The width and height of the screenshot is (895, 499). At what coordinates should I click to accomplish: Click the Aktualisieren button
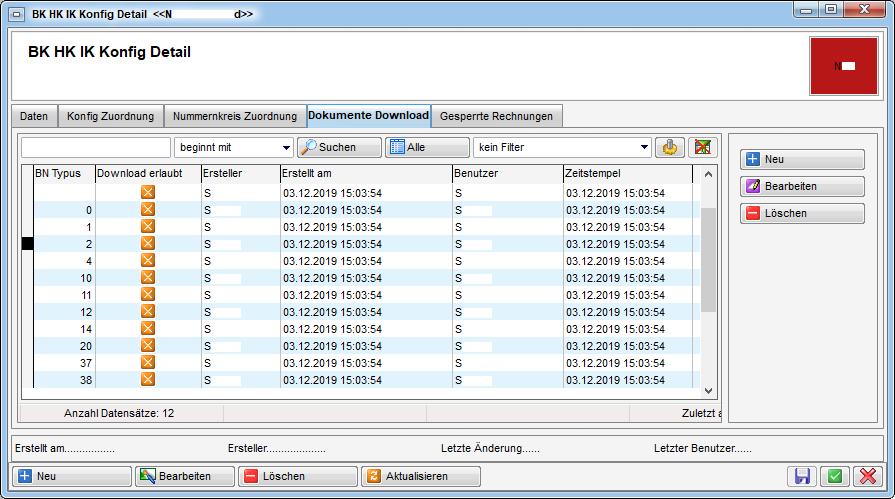(x=421, y=476)
